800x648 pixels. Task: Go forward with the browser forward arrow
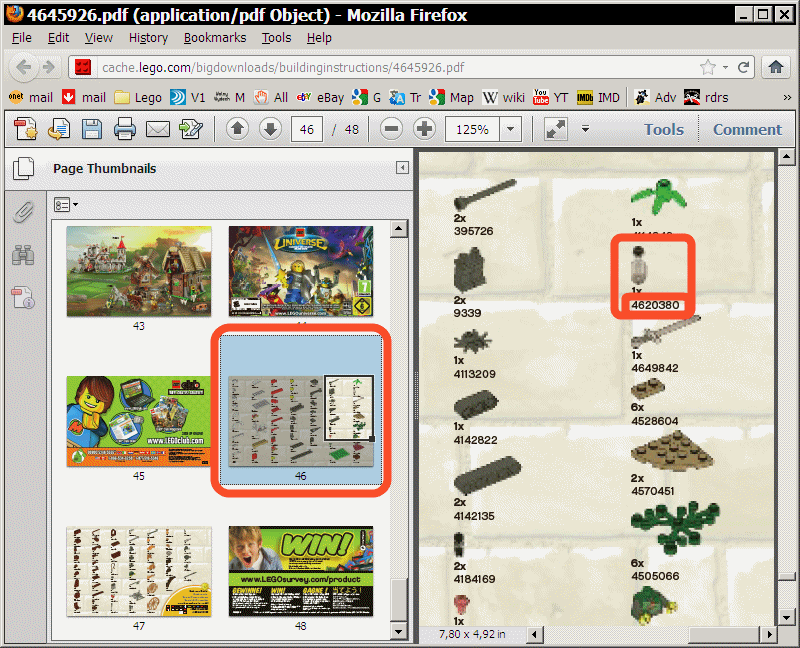pyautogui.click(x=49, y=67)
